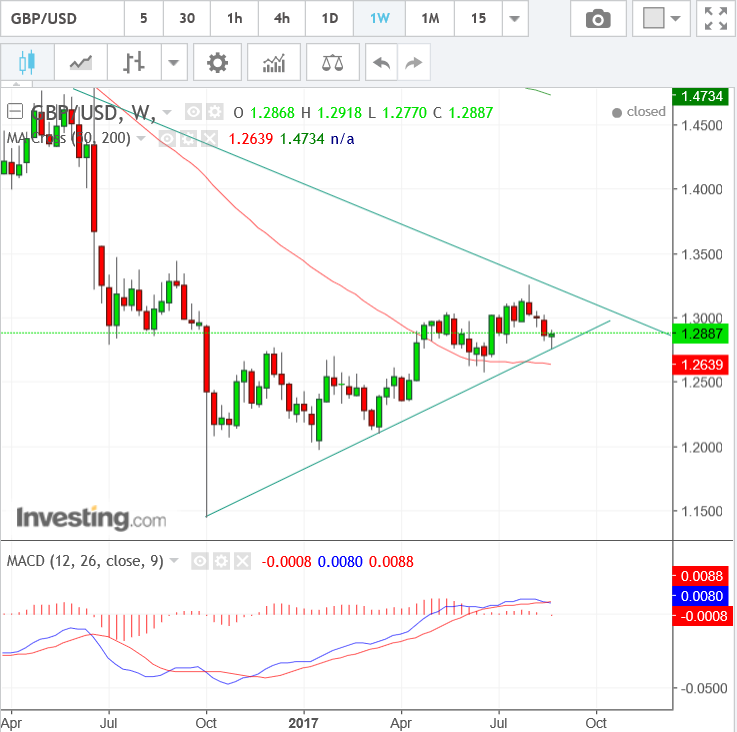Image resolution: width=737 pixels, height=732 pixels.
Task: Click the MACD (12, 26, close, 9) title
Action: (85, 561)
